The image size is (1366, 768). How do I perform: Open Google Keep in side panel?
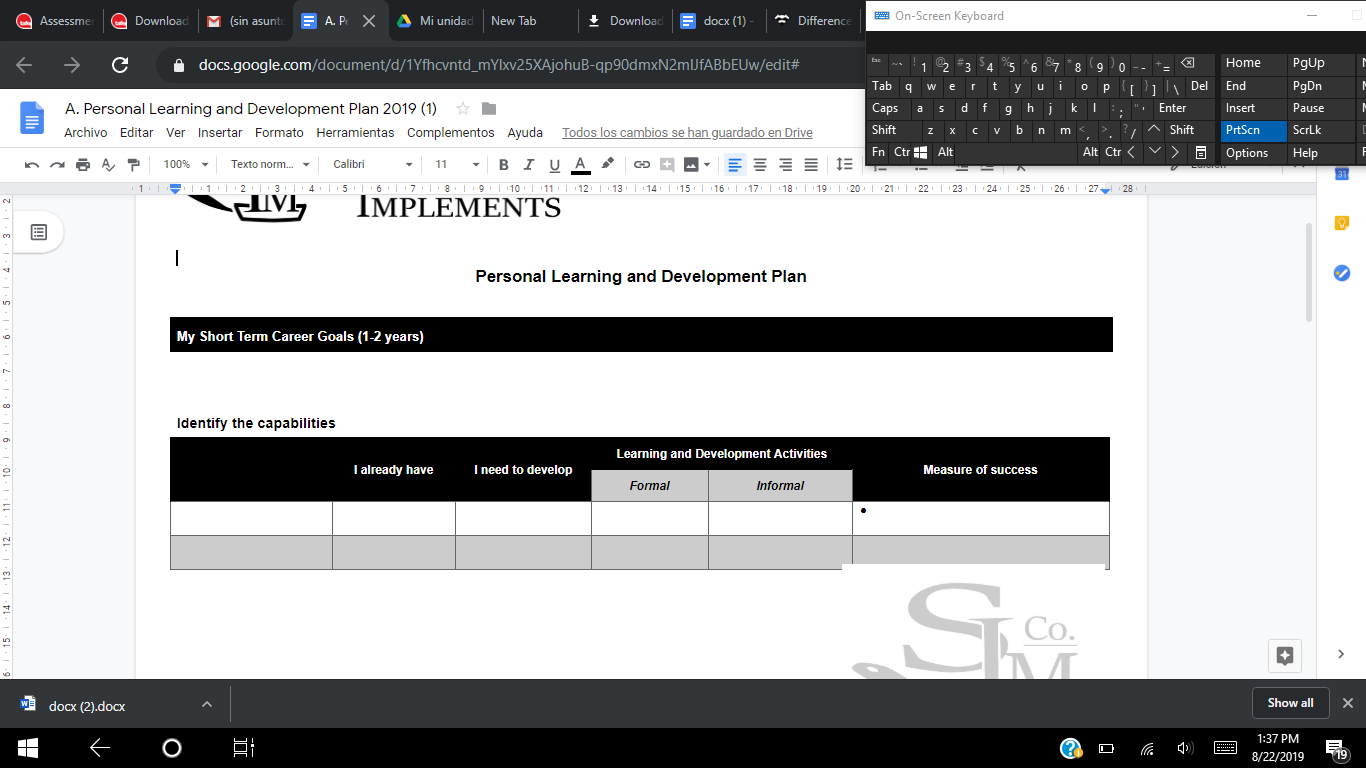tap(1342, 223)
